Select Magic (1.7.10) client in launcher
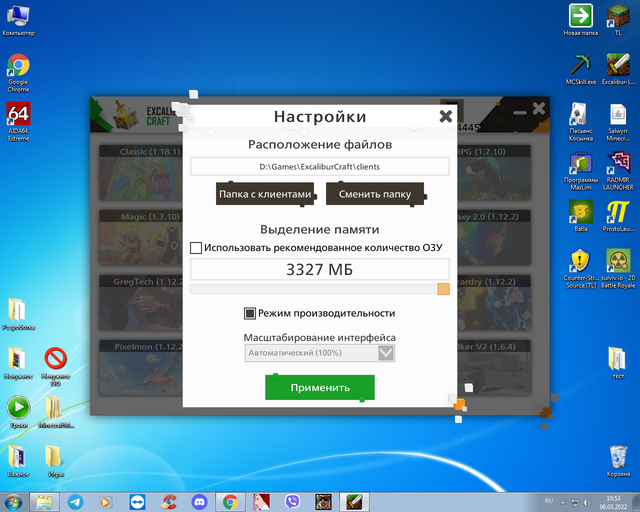Image resolution: width=640 pixels, height=512 pixels. (x=141, y=238)
